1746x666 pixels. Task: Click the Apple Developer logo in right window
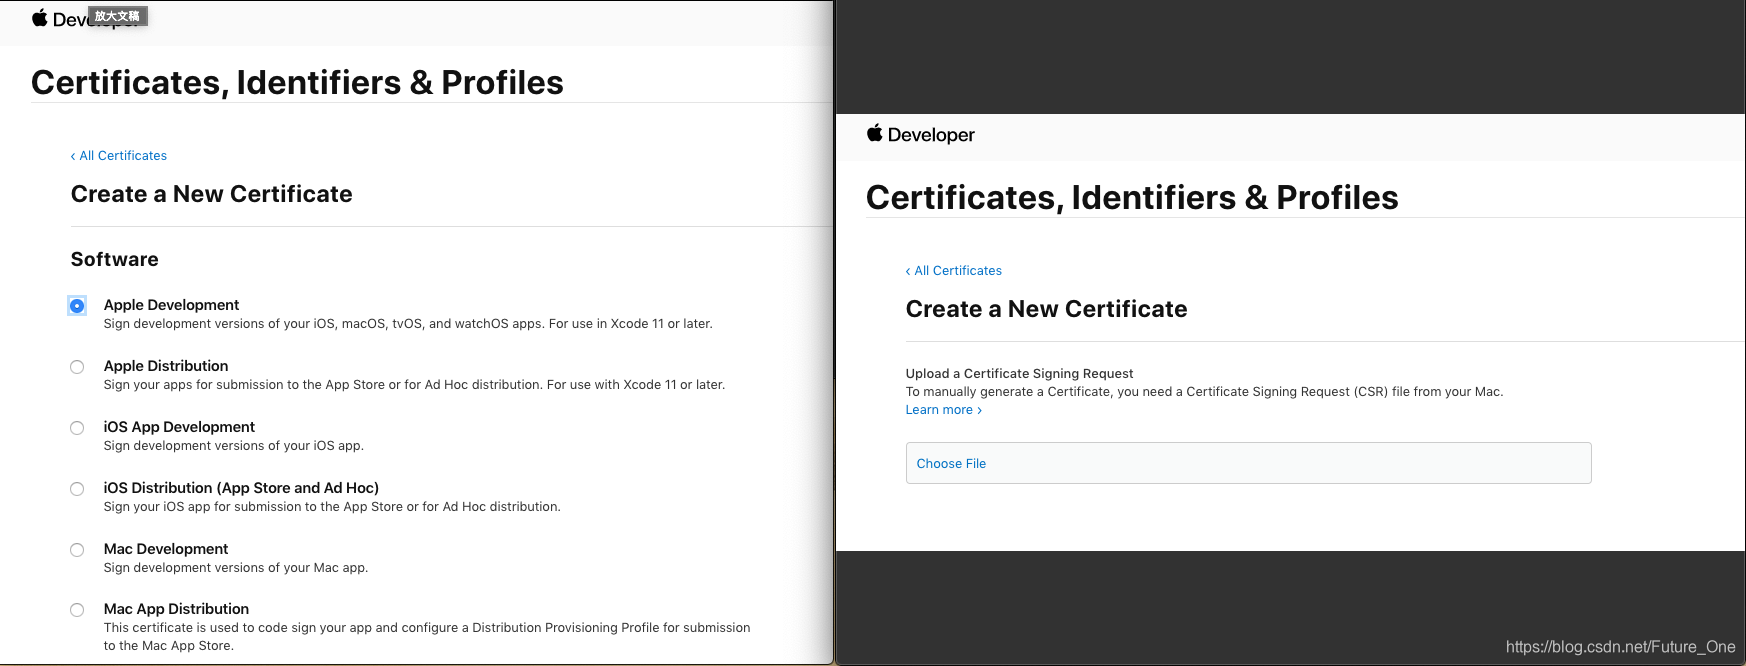click(x=920, y=134)
